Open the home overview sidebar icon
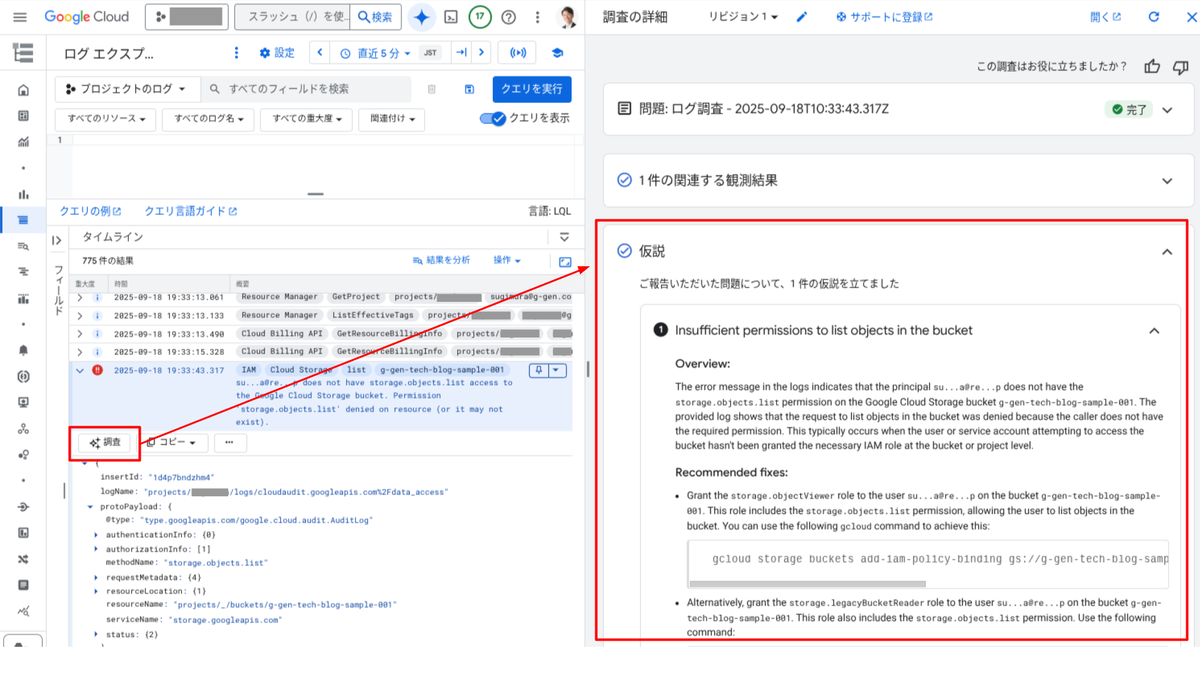This screenshot has width=1200, height=675. pos(23,90)
